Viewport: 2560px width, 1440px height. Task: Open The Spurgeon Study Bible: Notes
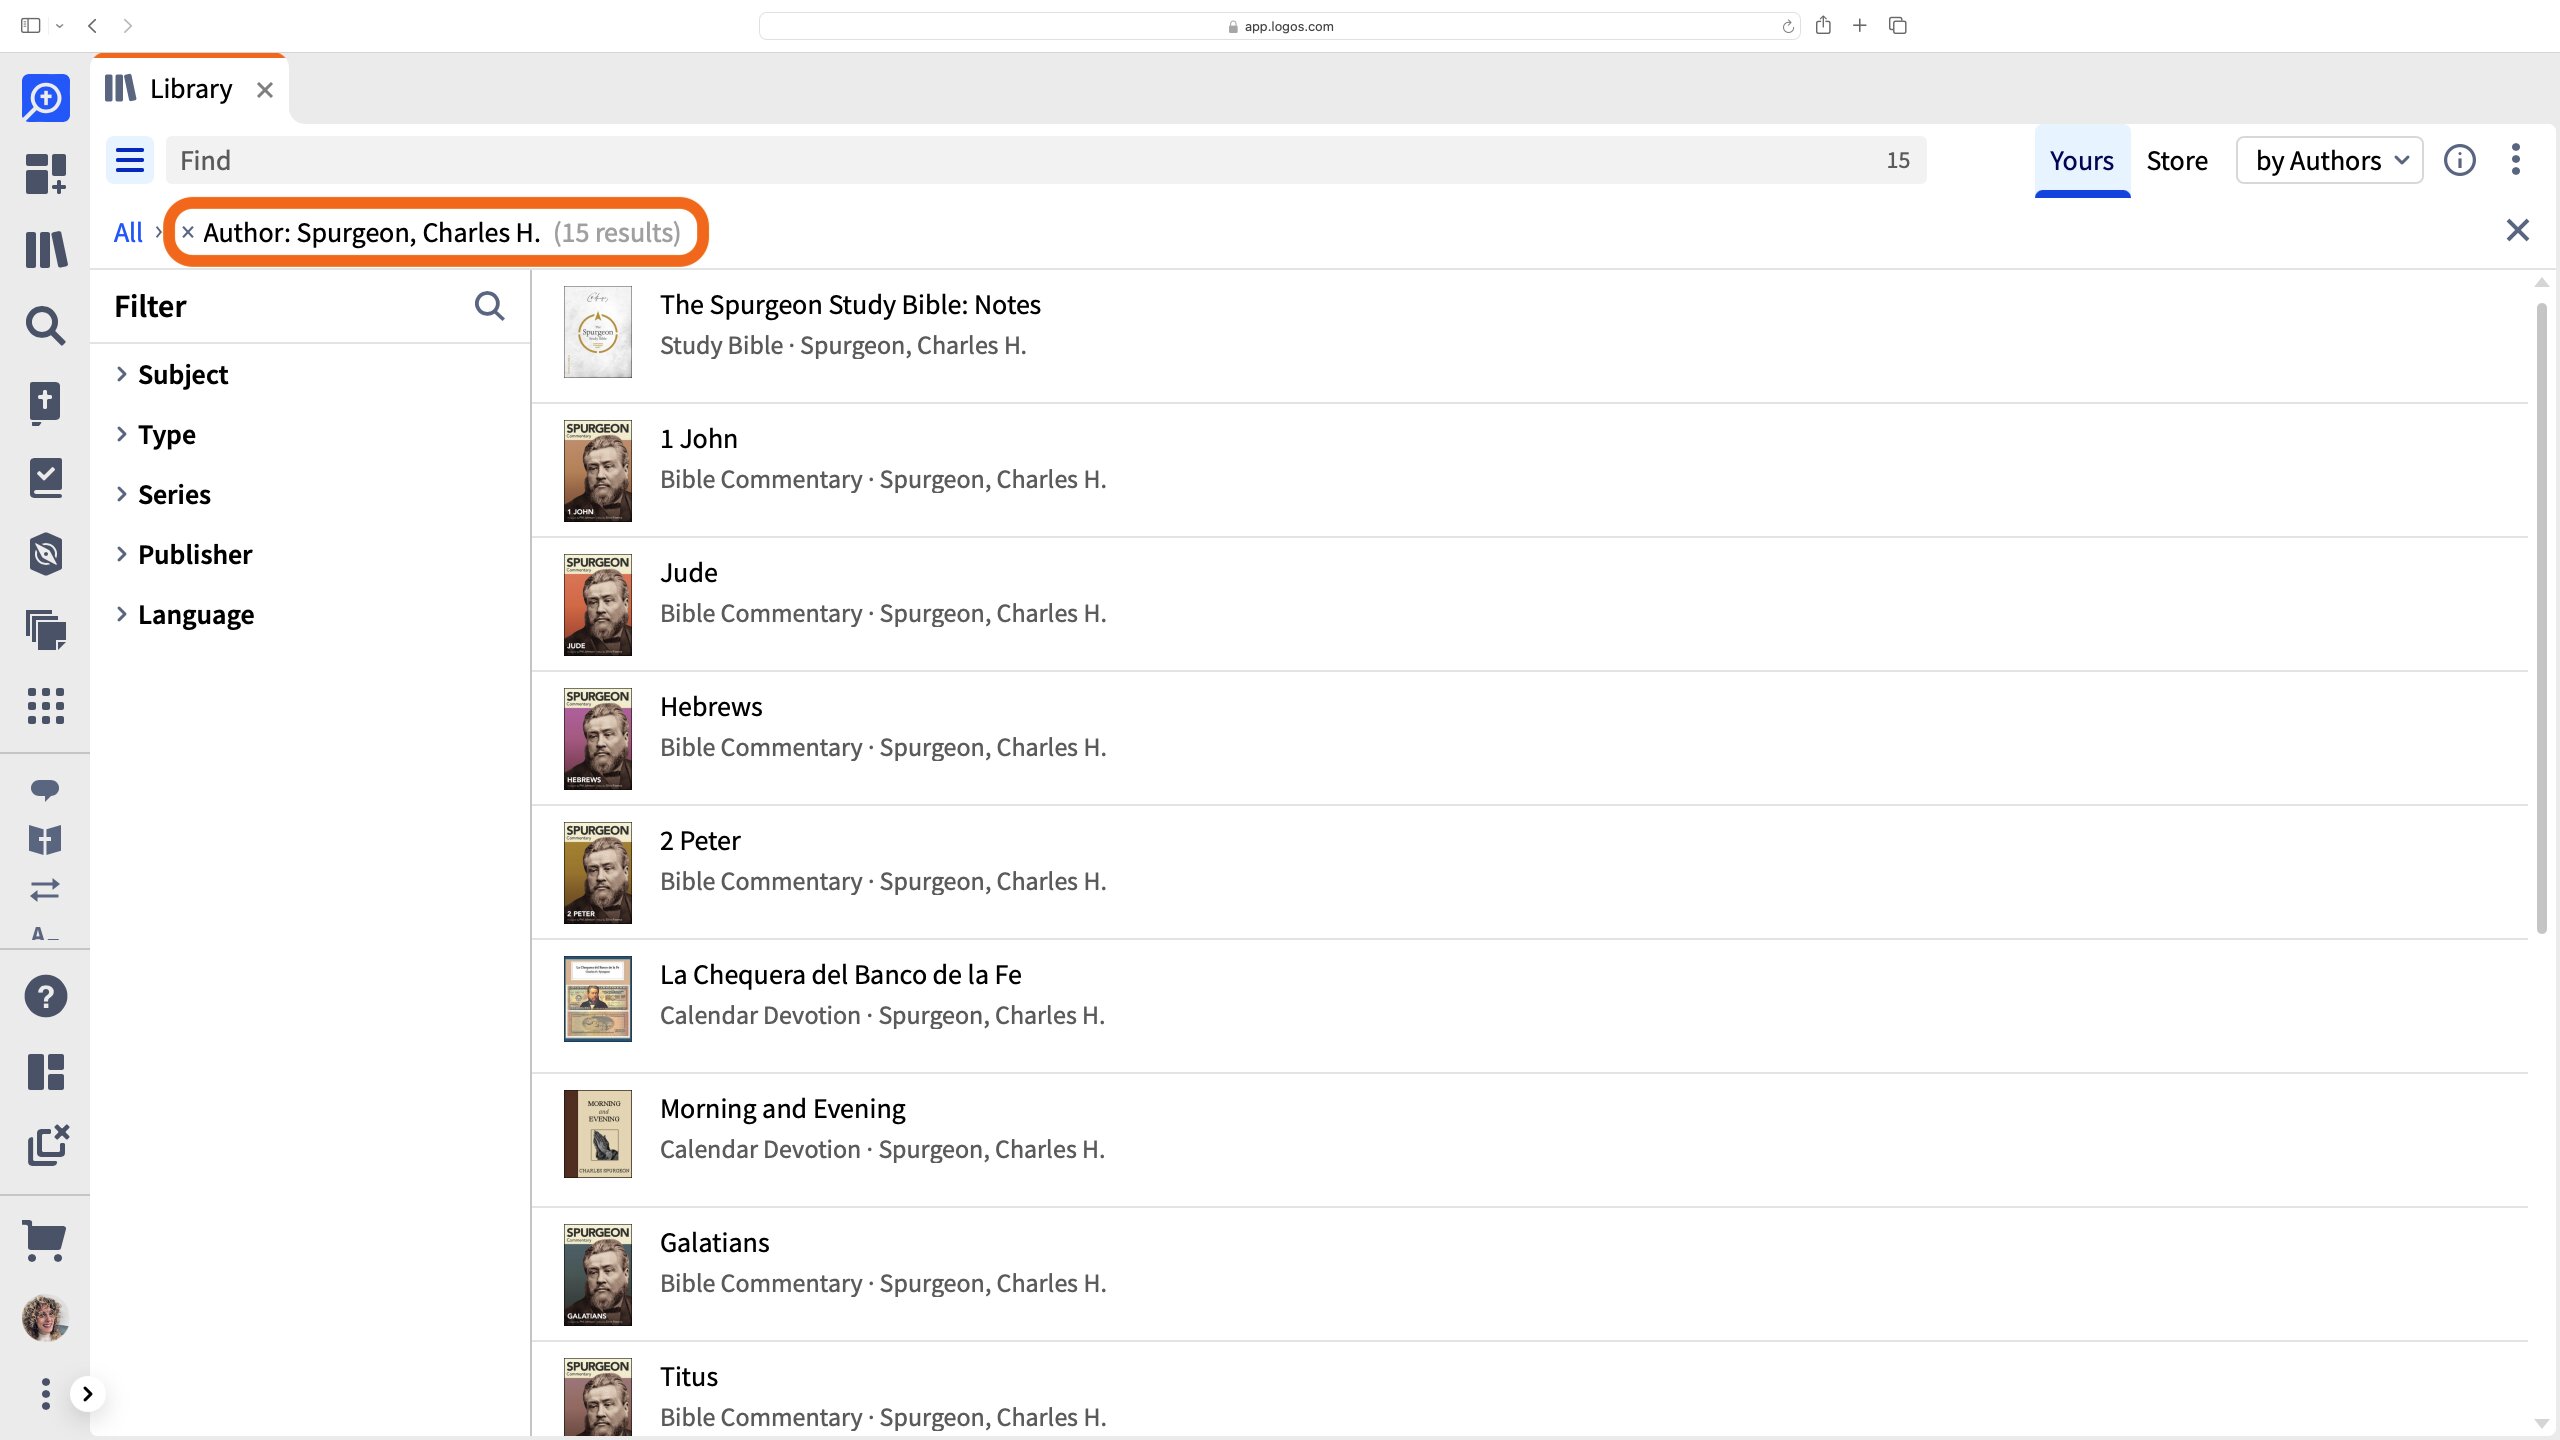tap(850, 304)
